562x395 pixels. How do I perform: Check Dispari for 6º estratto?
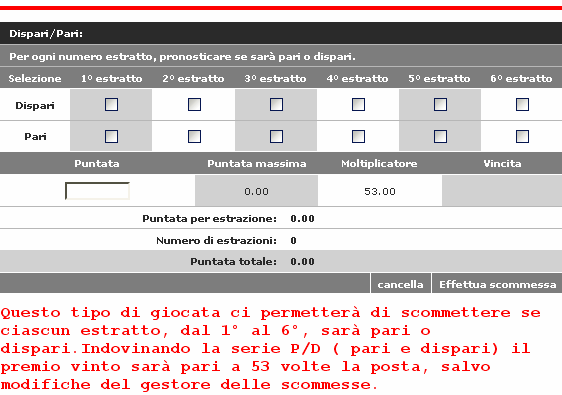point(522,105)
